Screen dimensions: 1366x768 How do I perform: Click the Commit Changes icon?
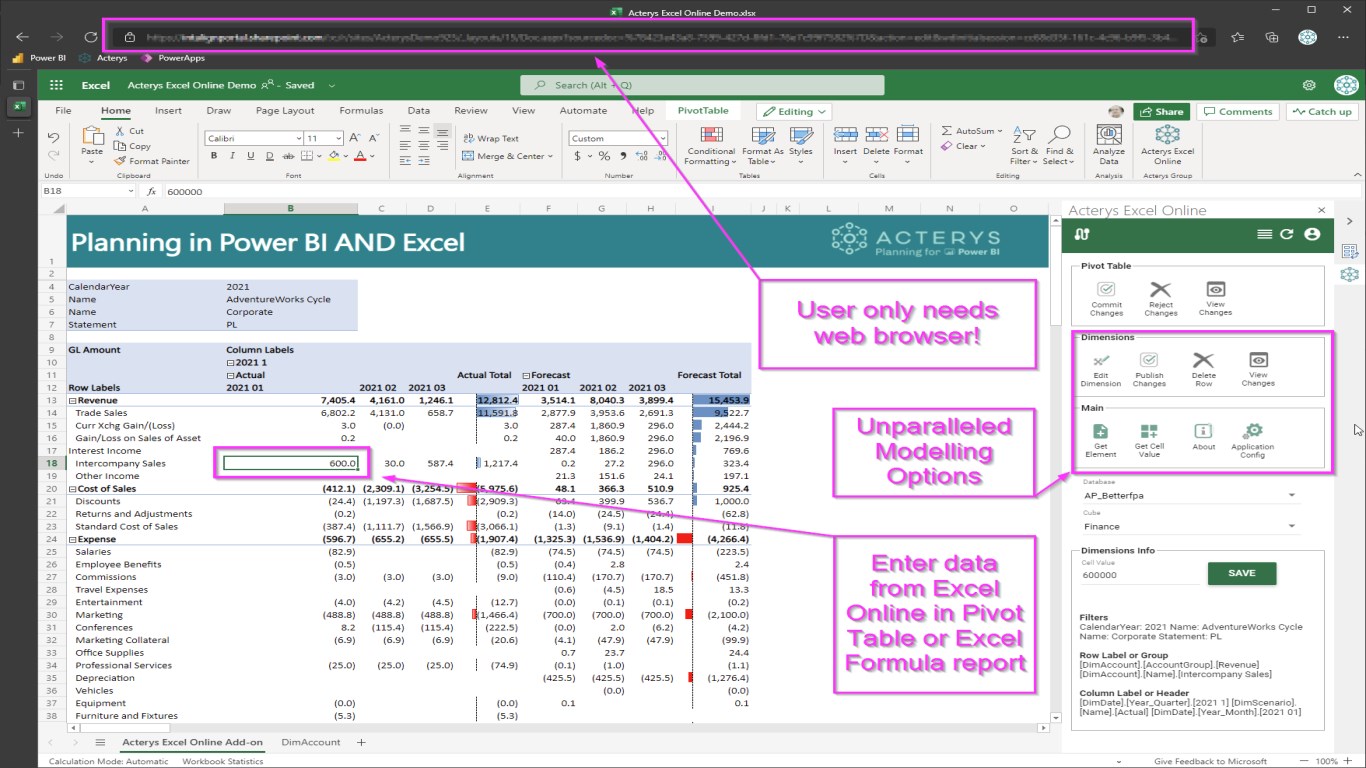click(x=1106, y=289)
